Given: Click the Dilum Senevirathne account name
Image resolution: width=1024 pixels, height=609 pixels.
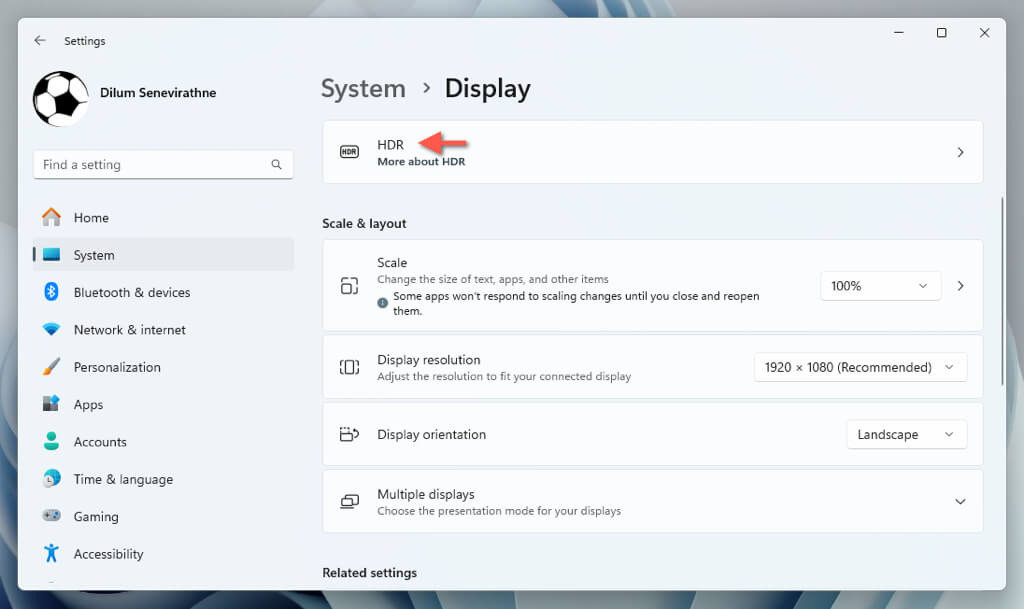Looking at the screenshot, I should click(158, 93).
